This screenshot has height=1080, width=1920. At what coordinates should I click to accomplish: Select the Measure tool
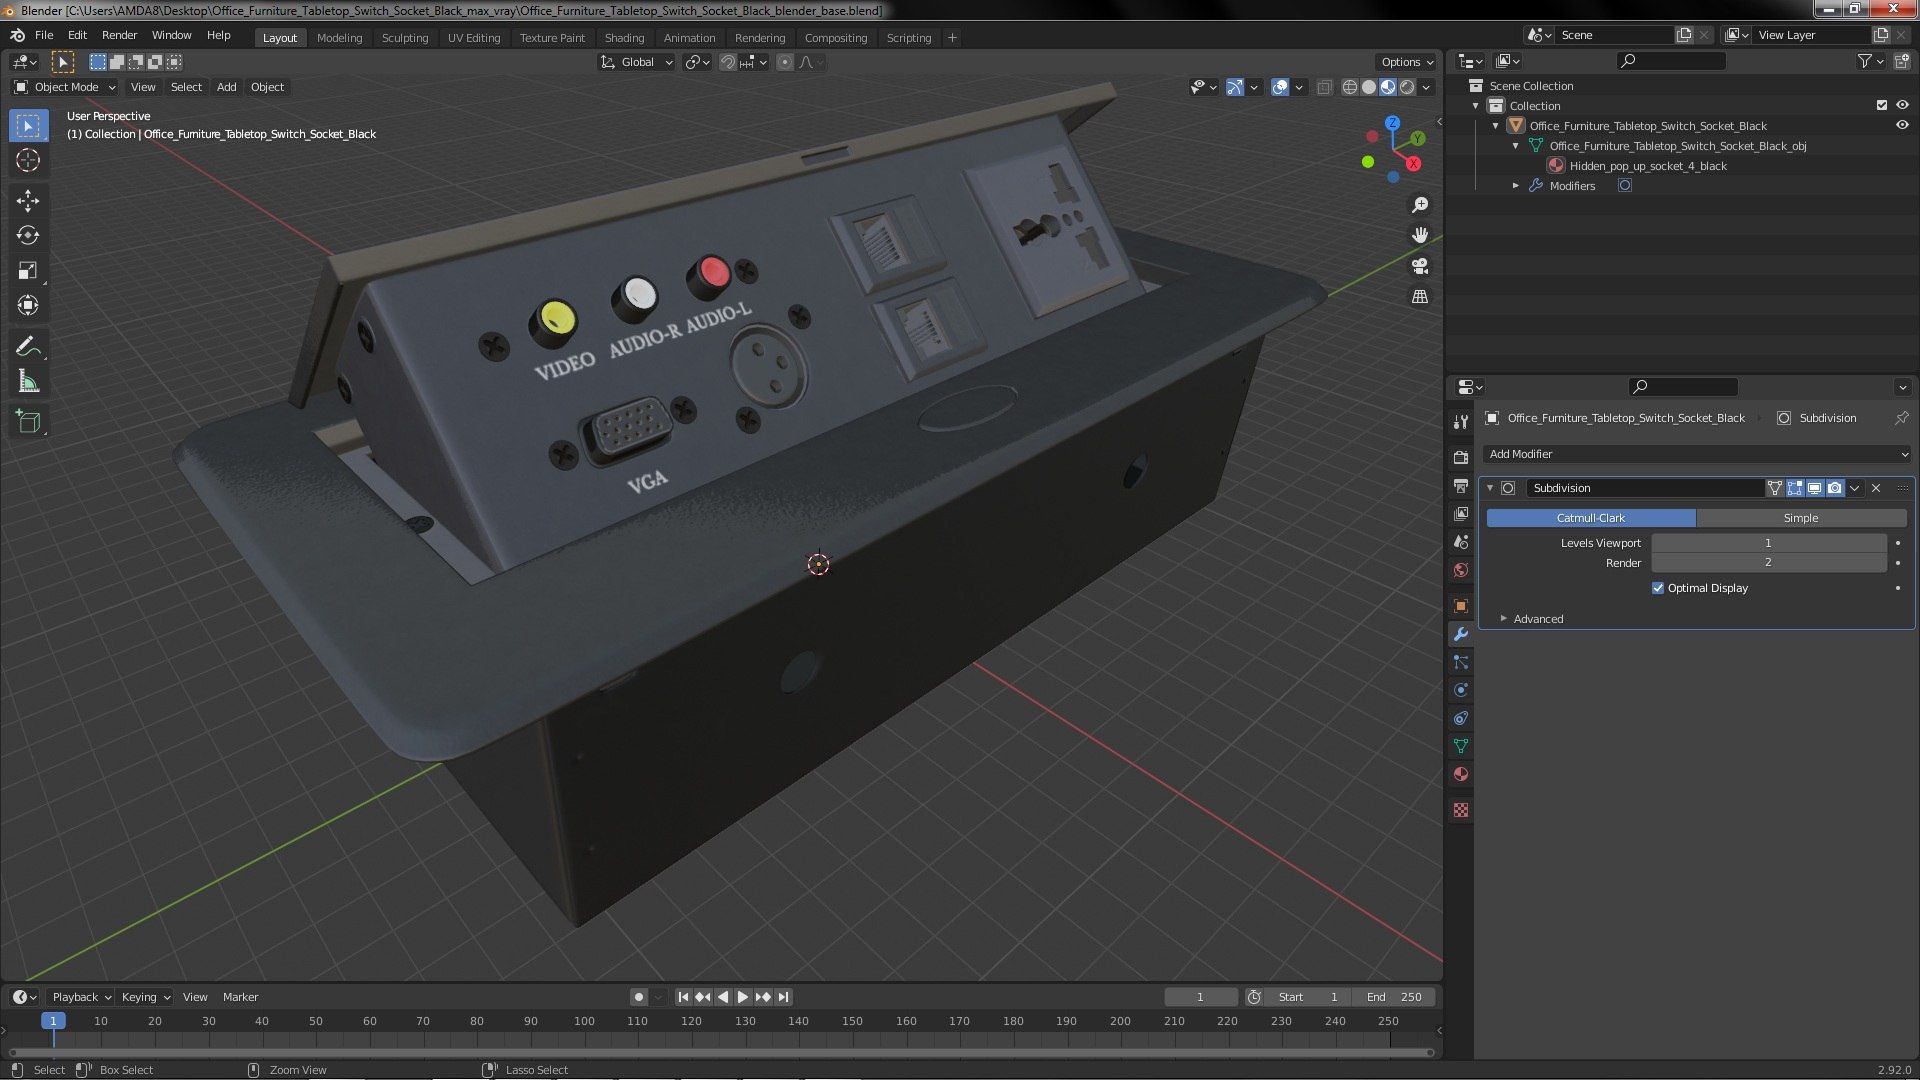point(28,382)
